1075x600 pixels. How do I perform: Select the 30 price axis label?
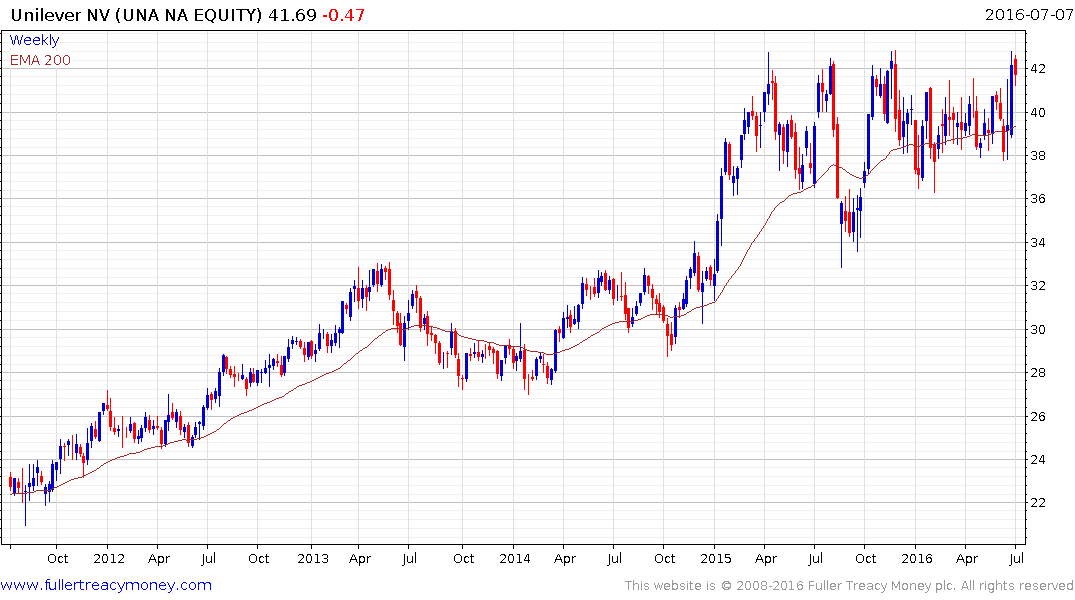click(x=1038, y=330)
